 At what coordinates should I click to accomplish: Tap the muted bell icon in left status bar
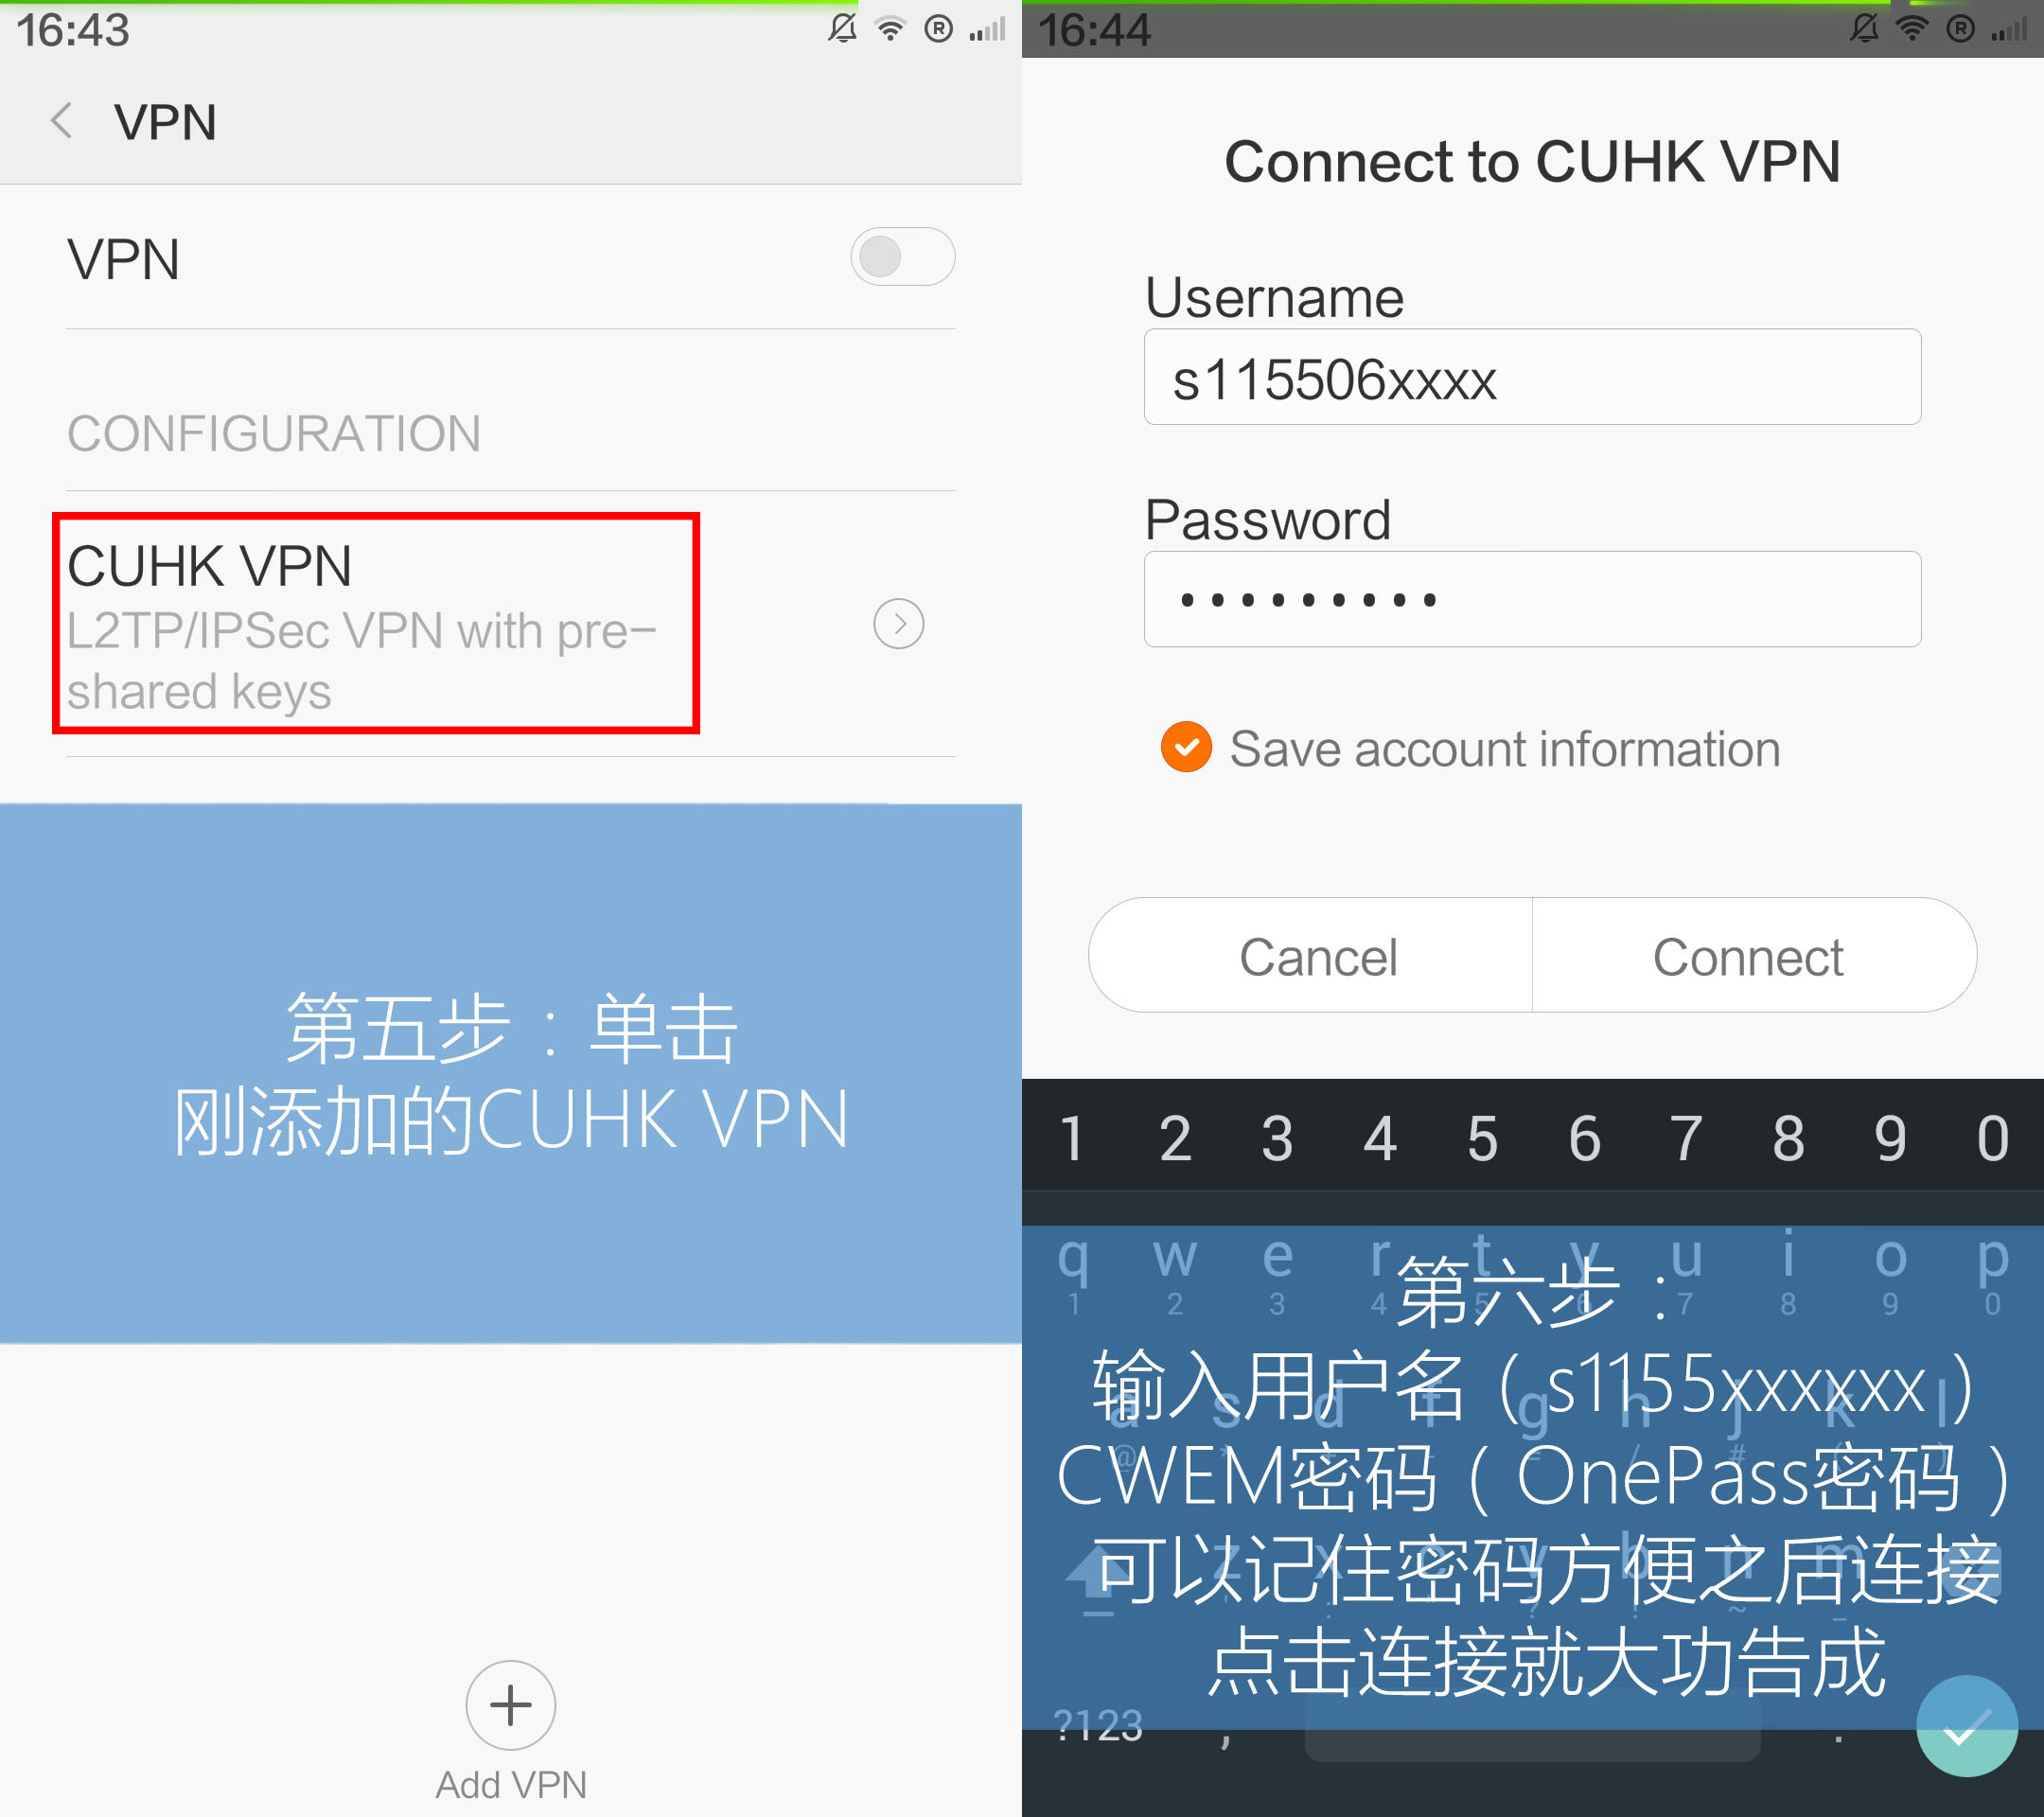click(843, 28)
